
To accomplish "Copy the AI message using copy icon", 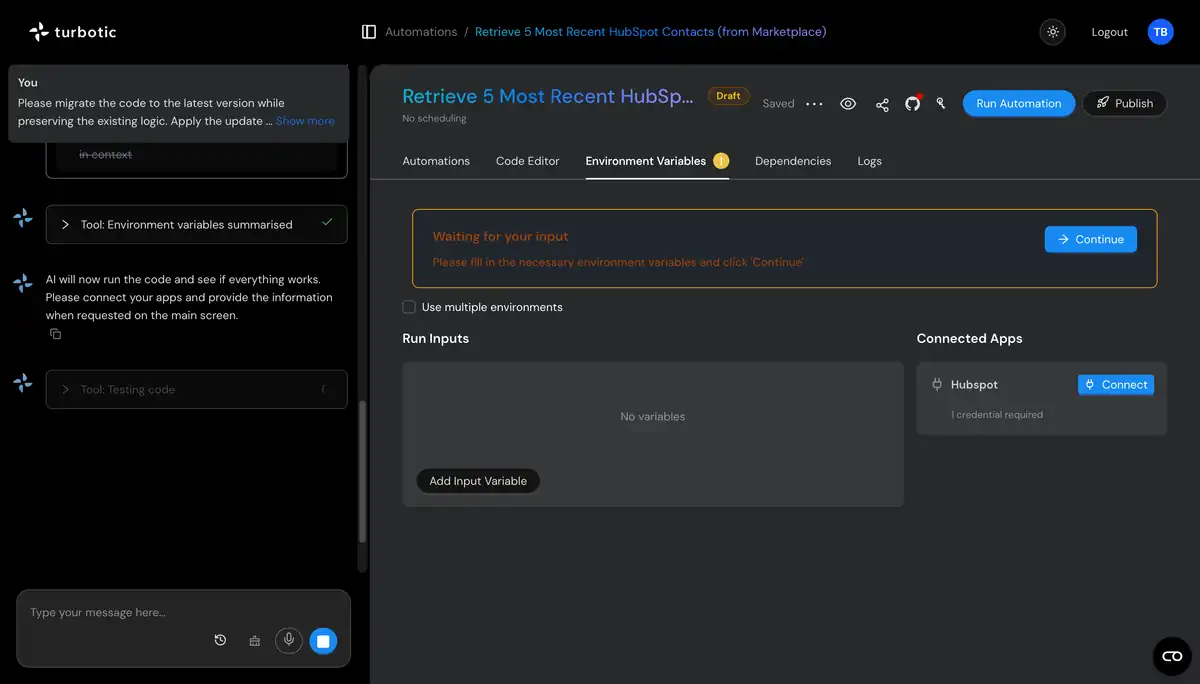I will [x=56, y=334].
